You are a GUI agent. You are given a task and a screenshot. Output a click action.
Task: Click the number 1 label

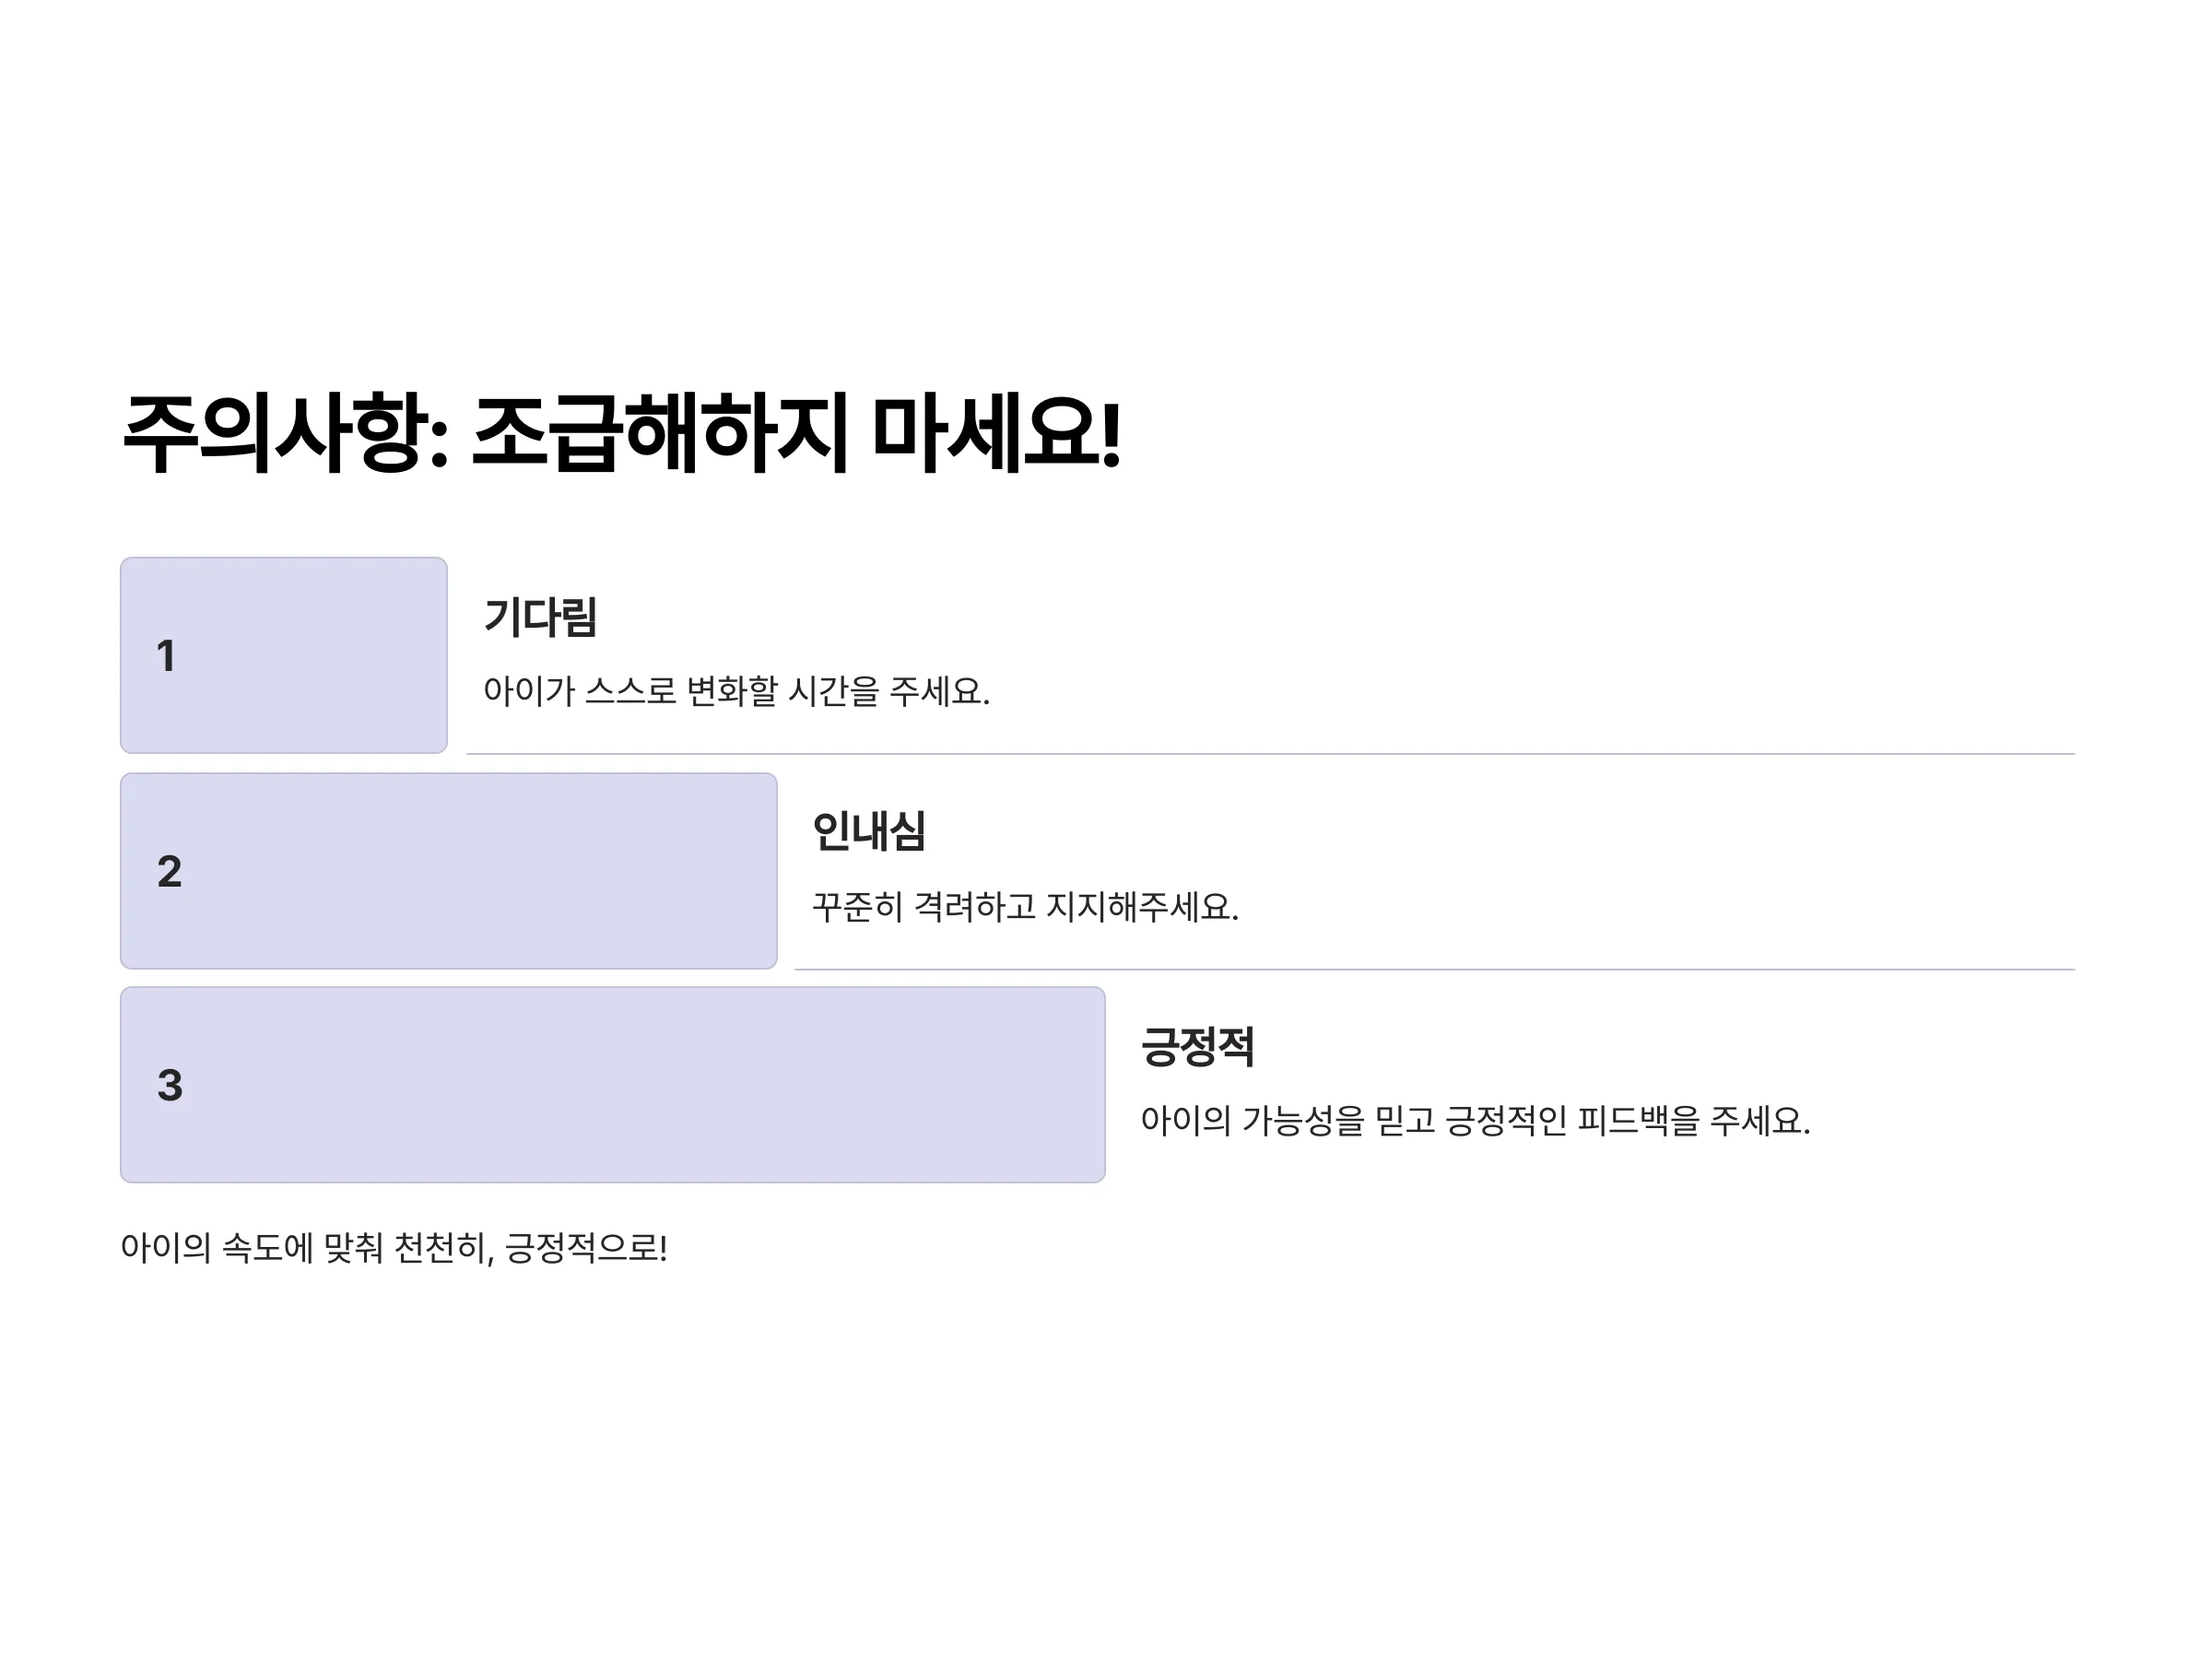166,656
